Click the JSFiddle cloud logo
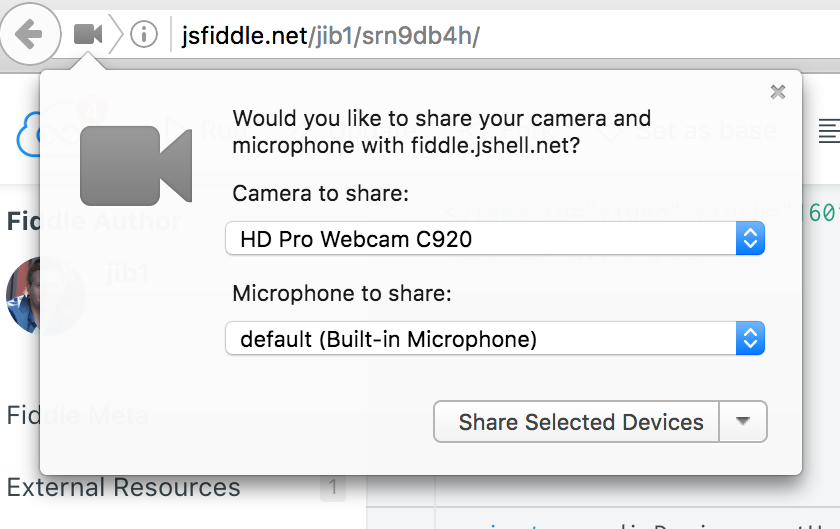Image resolution: width=840 pixels, height=529 pixels. [28, 135]
